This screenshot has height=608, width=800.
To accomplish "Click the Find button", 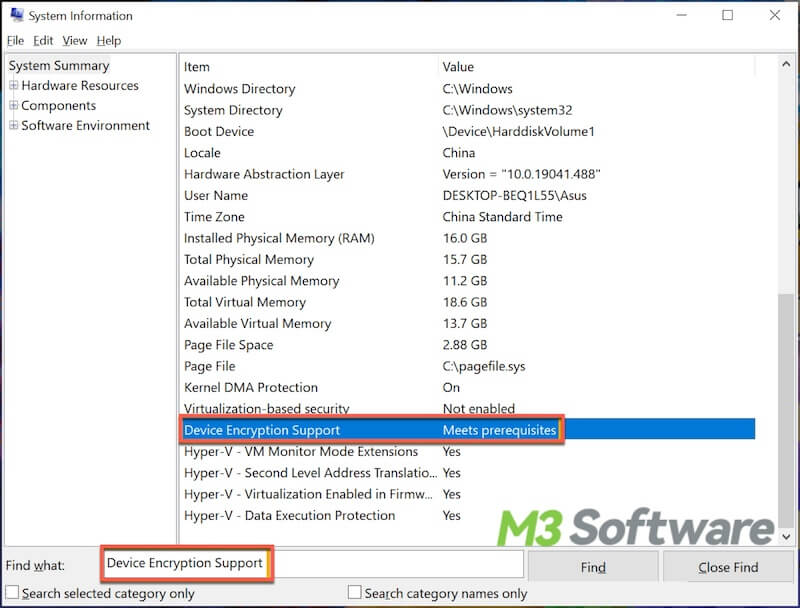I will coord(593,567).
